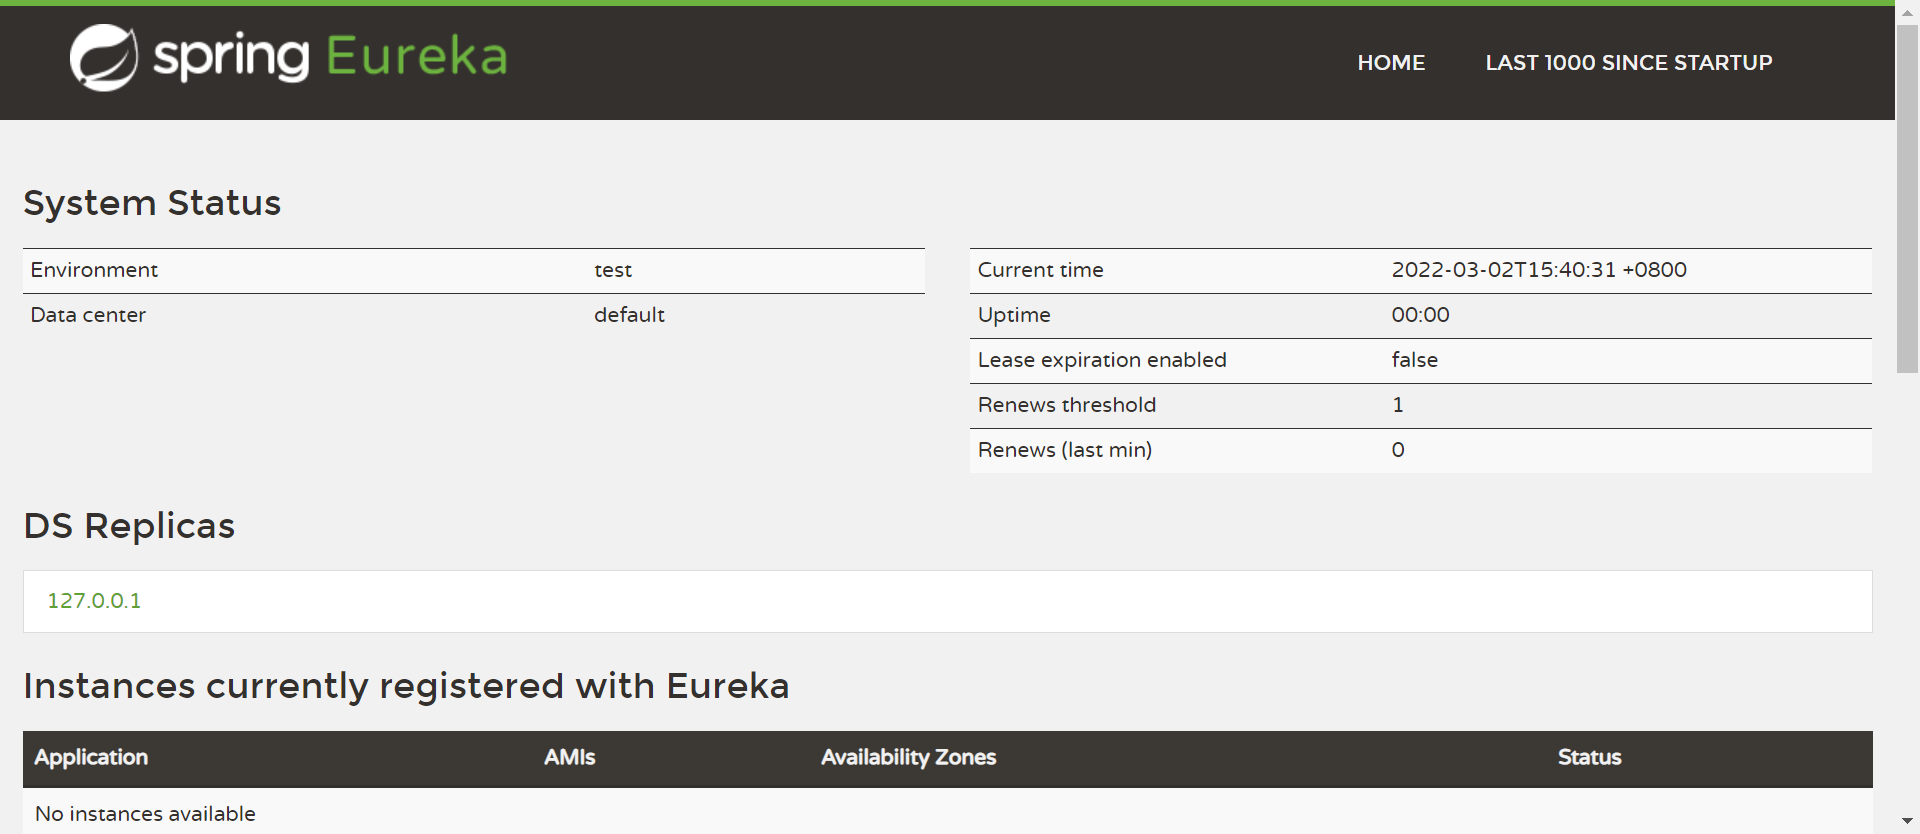Open the HOME navigation link
The height and width of the screenshot is (834, 1920).
point(1391,63)
